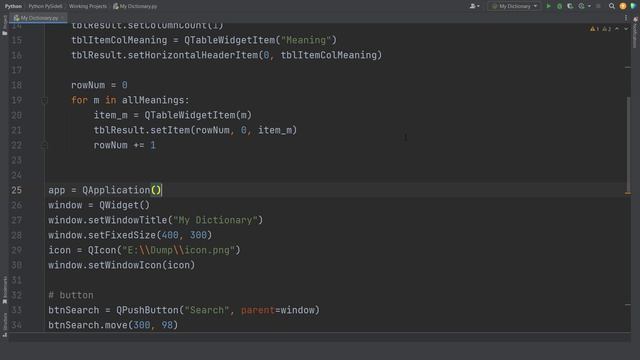Screen dimensions: 640x360
Task: Click rowNum = 0 on line 18
Action: tap(99, 85)
